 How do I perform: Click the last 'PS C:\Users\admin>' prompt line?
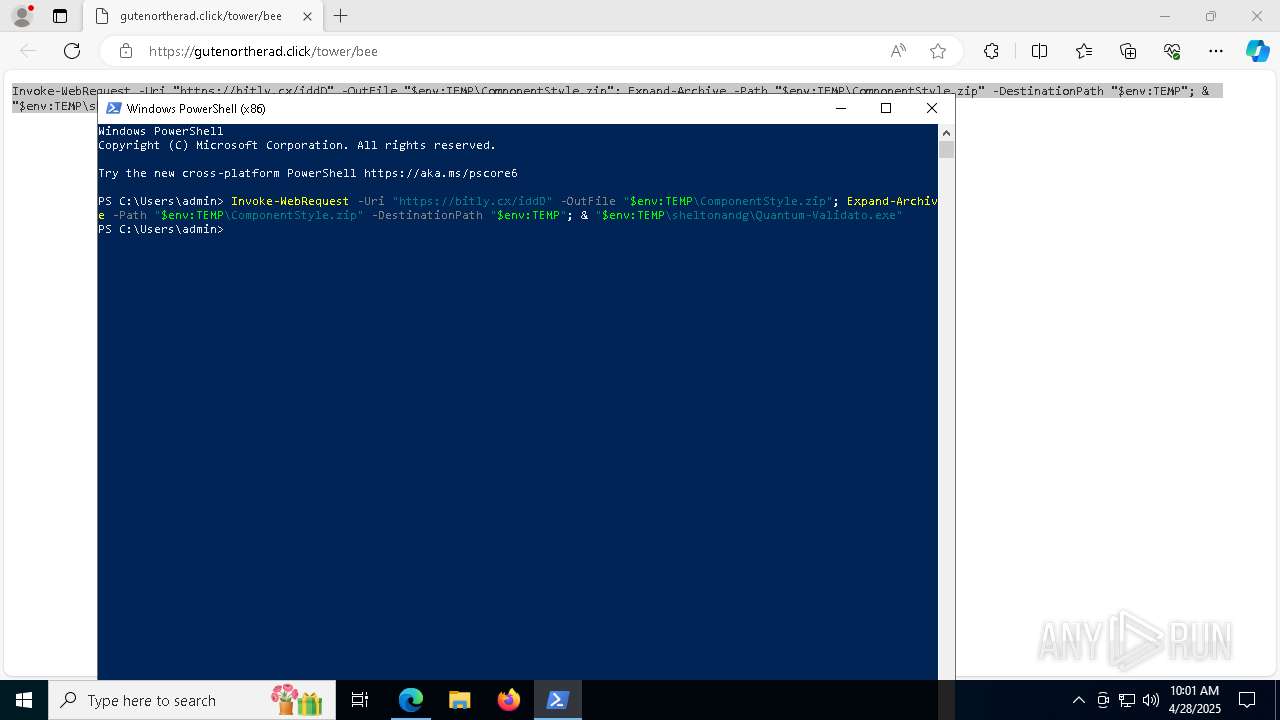(x=161, y=229)
